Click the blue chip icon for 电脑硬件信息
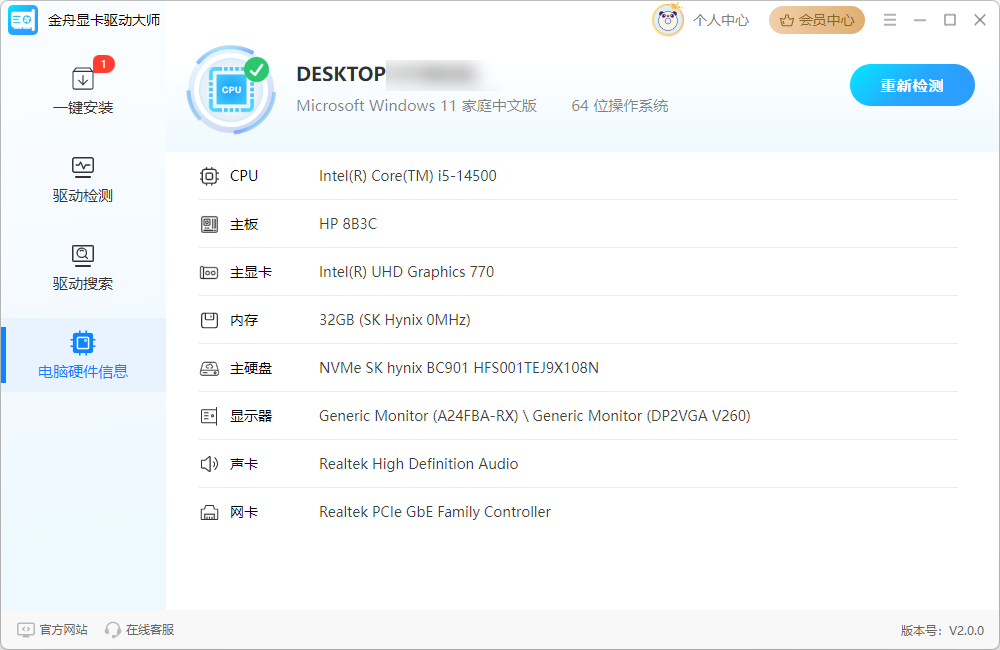 tap(83, 343)
